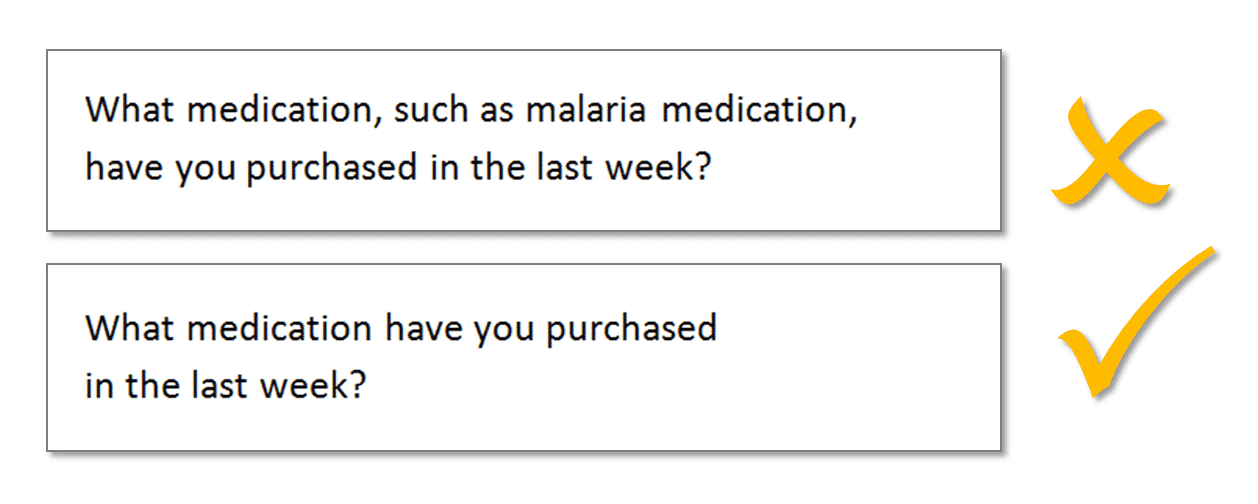
Task: Select the box containing the malaria medication question
Action: pos(523,140)
